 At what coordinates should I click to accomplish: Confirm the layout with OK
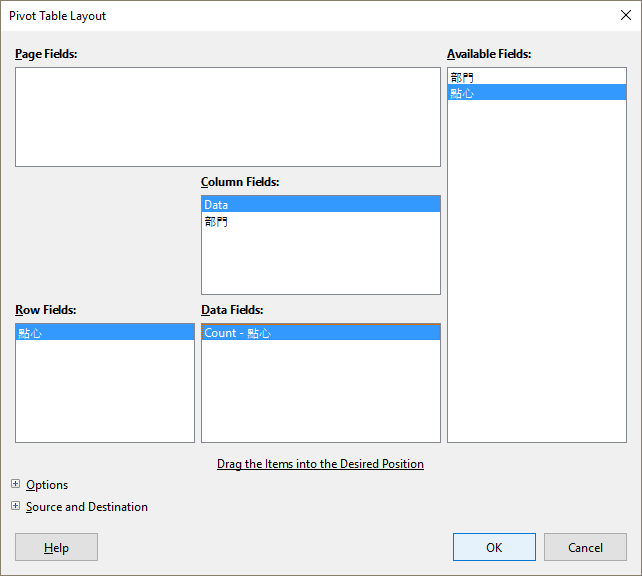494,547
